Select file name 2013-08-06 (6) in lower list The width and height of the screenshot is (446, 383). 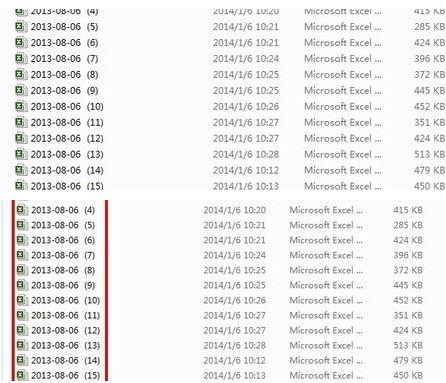tap(63, 240)
